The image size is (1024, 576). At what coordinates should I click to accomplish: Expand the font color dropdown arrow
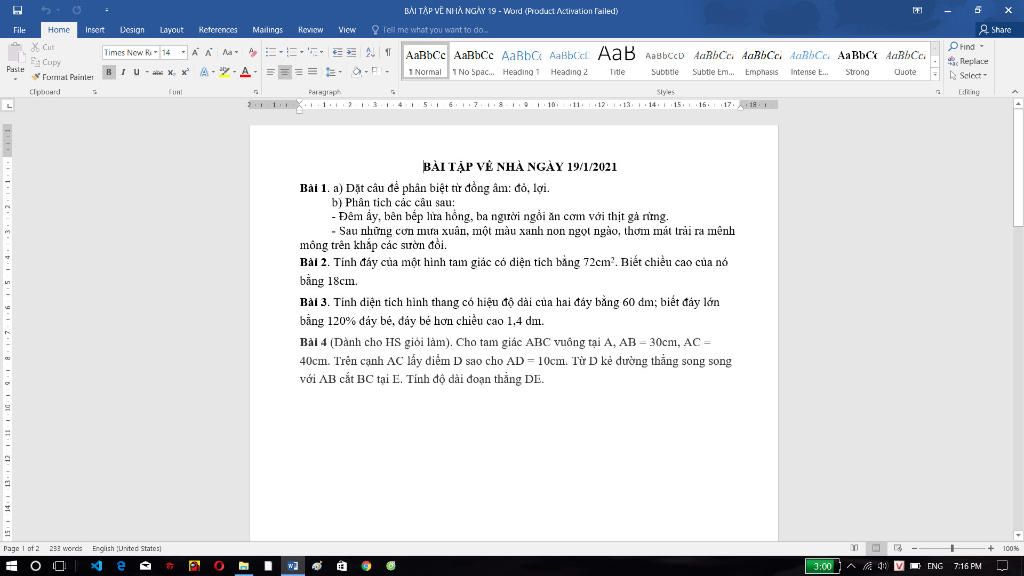[x=255, y=72]
